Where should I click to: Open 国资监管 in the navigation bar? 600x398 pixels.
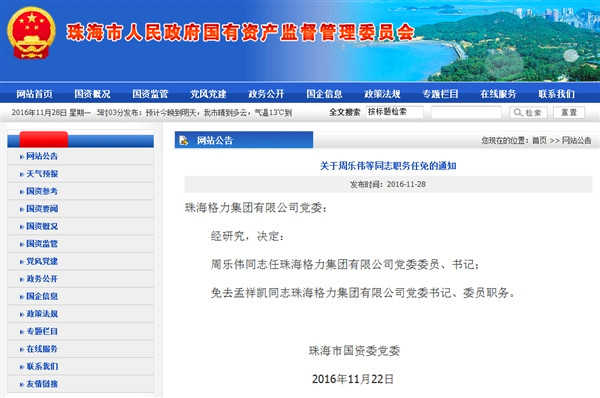[150, 94]
